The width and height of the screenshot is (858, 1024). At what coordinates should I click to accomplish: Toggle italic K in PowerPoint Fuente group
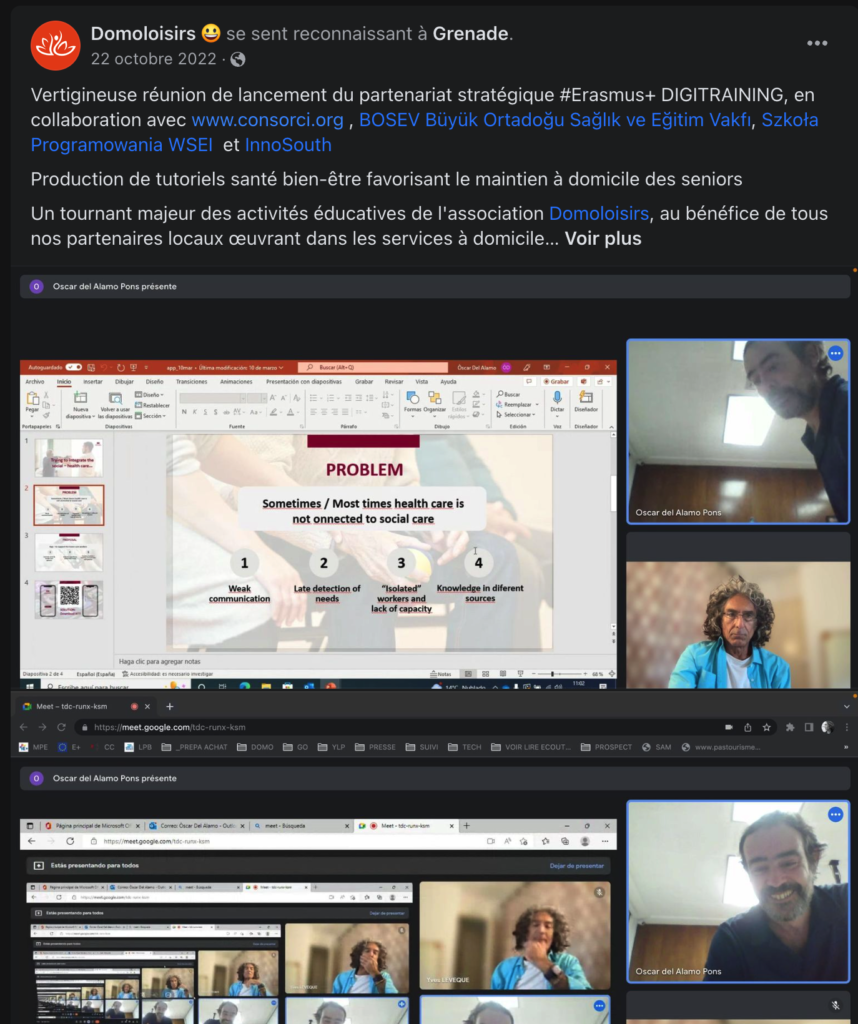point(195,412)
